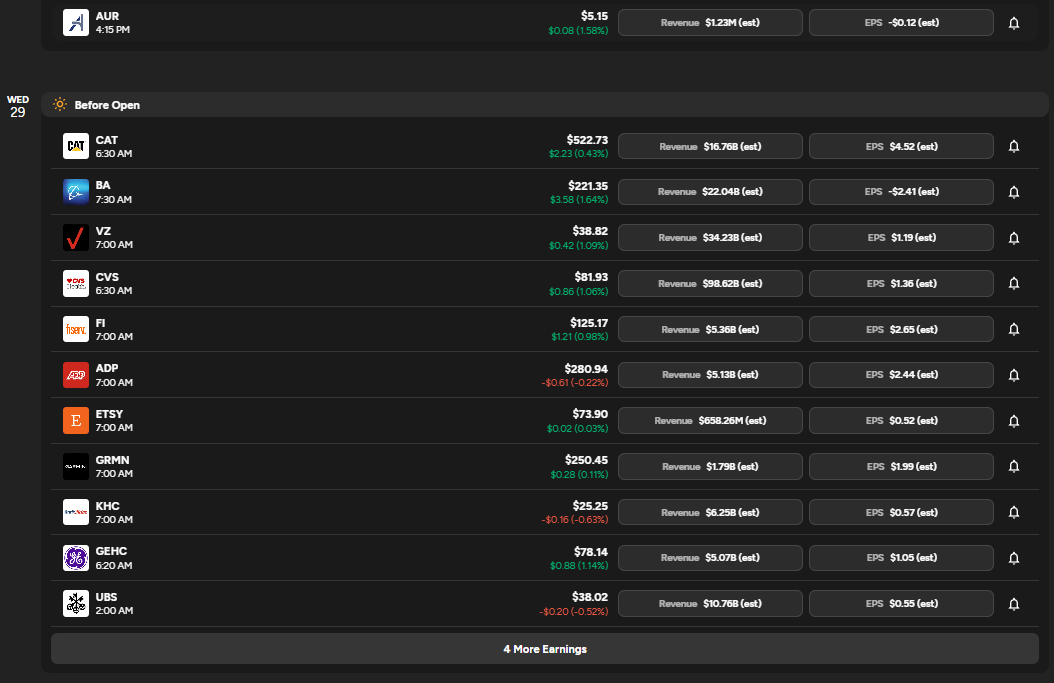Select the CAT ticker symbol

[x=106, y=140]
